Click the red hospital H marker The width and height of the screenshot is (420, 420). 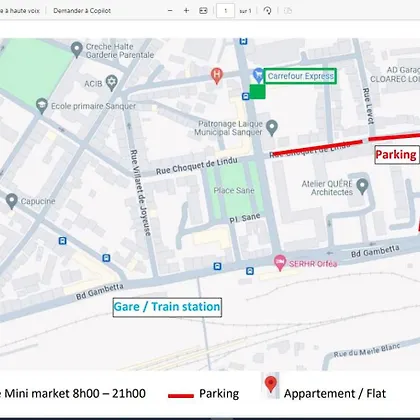click(217, 75)
